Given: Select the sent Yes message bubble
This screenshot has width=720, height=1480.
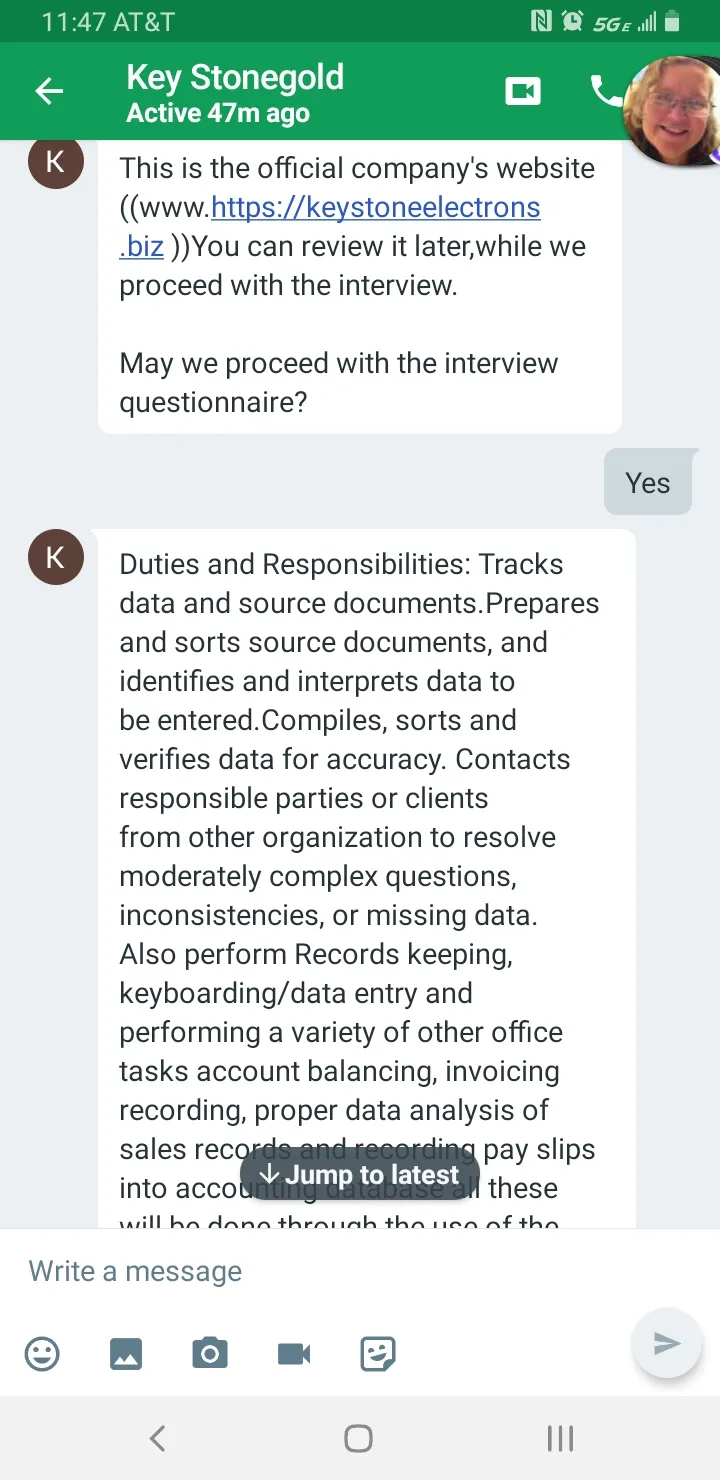Looking at the screenshot, I should (648, 483).
